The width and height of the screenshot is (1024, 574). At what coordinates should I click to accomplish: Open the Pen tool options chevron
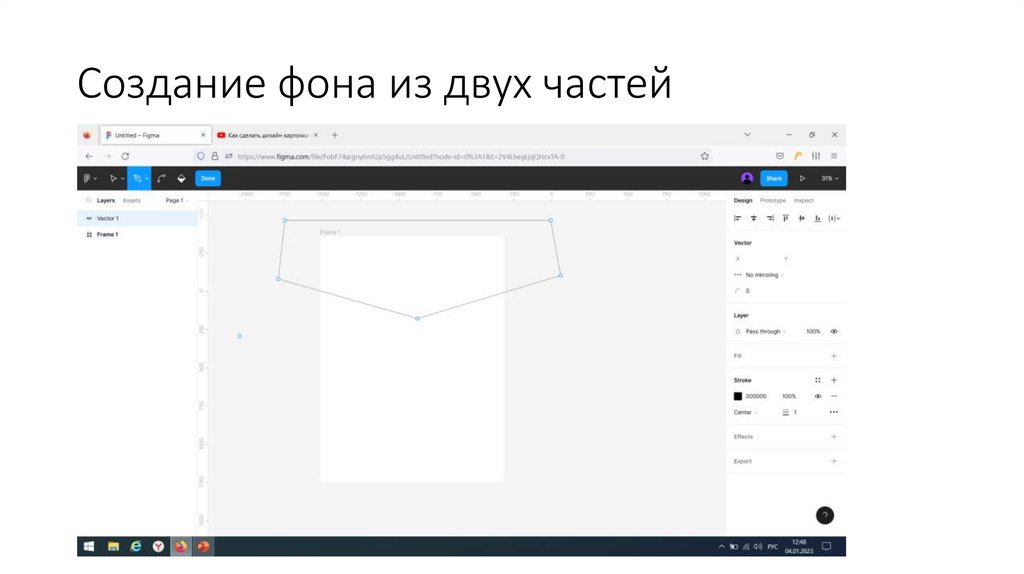pyautogui.click(x=147, y=179)
